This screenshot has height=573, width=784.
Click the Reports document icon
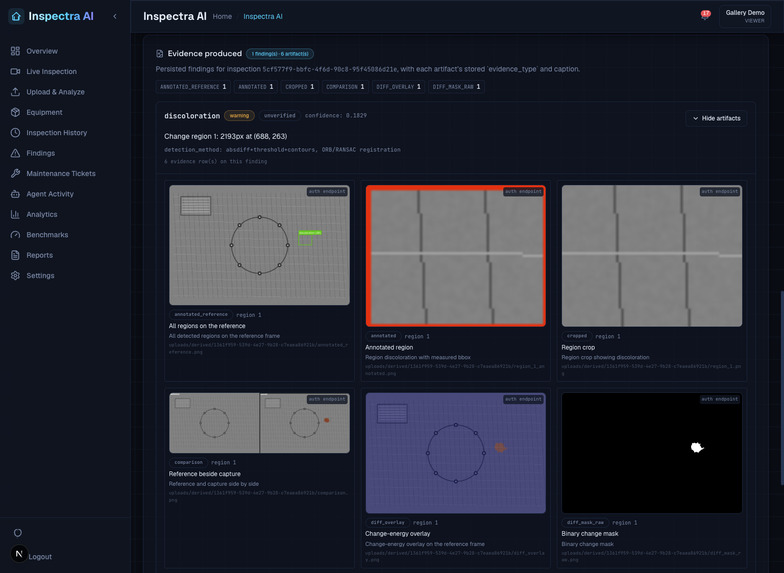coord(16,255)
